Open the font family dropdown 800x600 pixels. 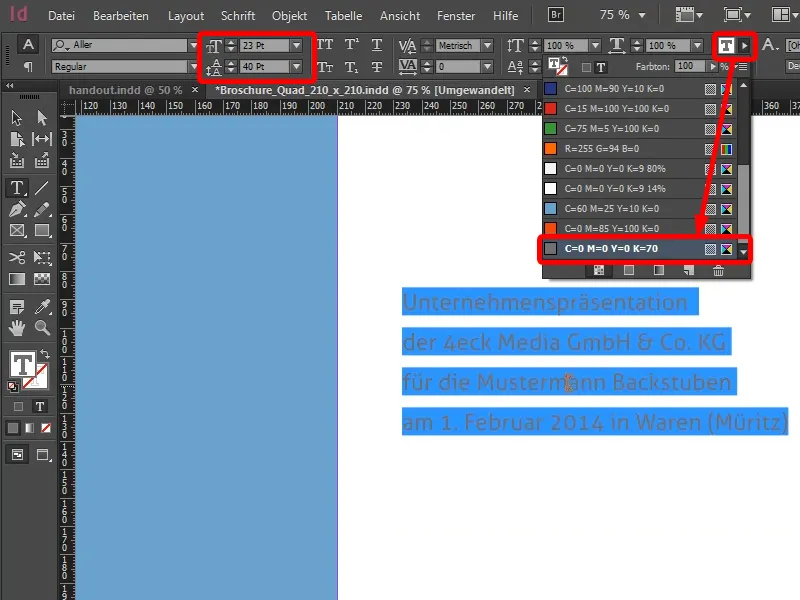tap(192, 44)
